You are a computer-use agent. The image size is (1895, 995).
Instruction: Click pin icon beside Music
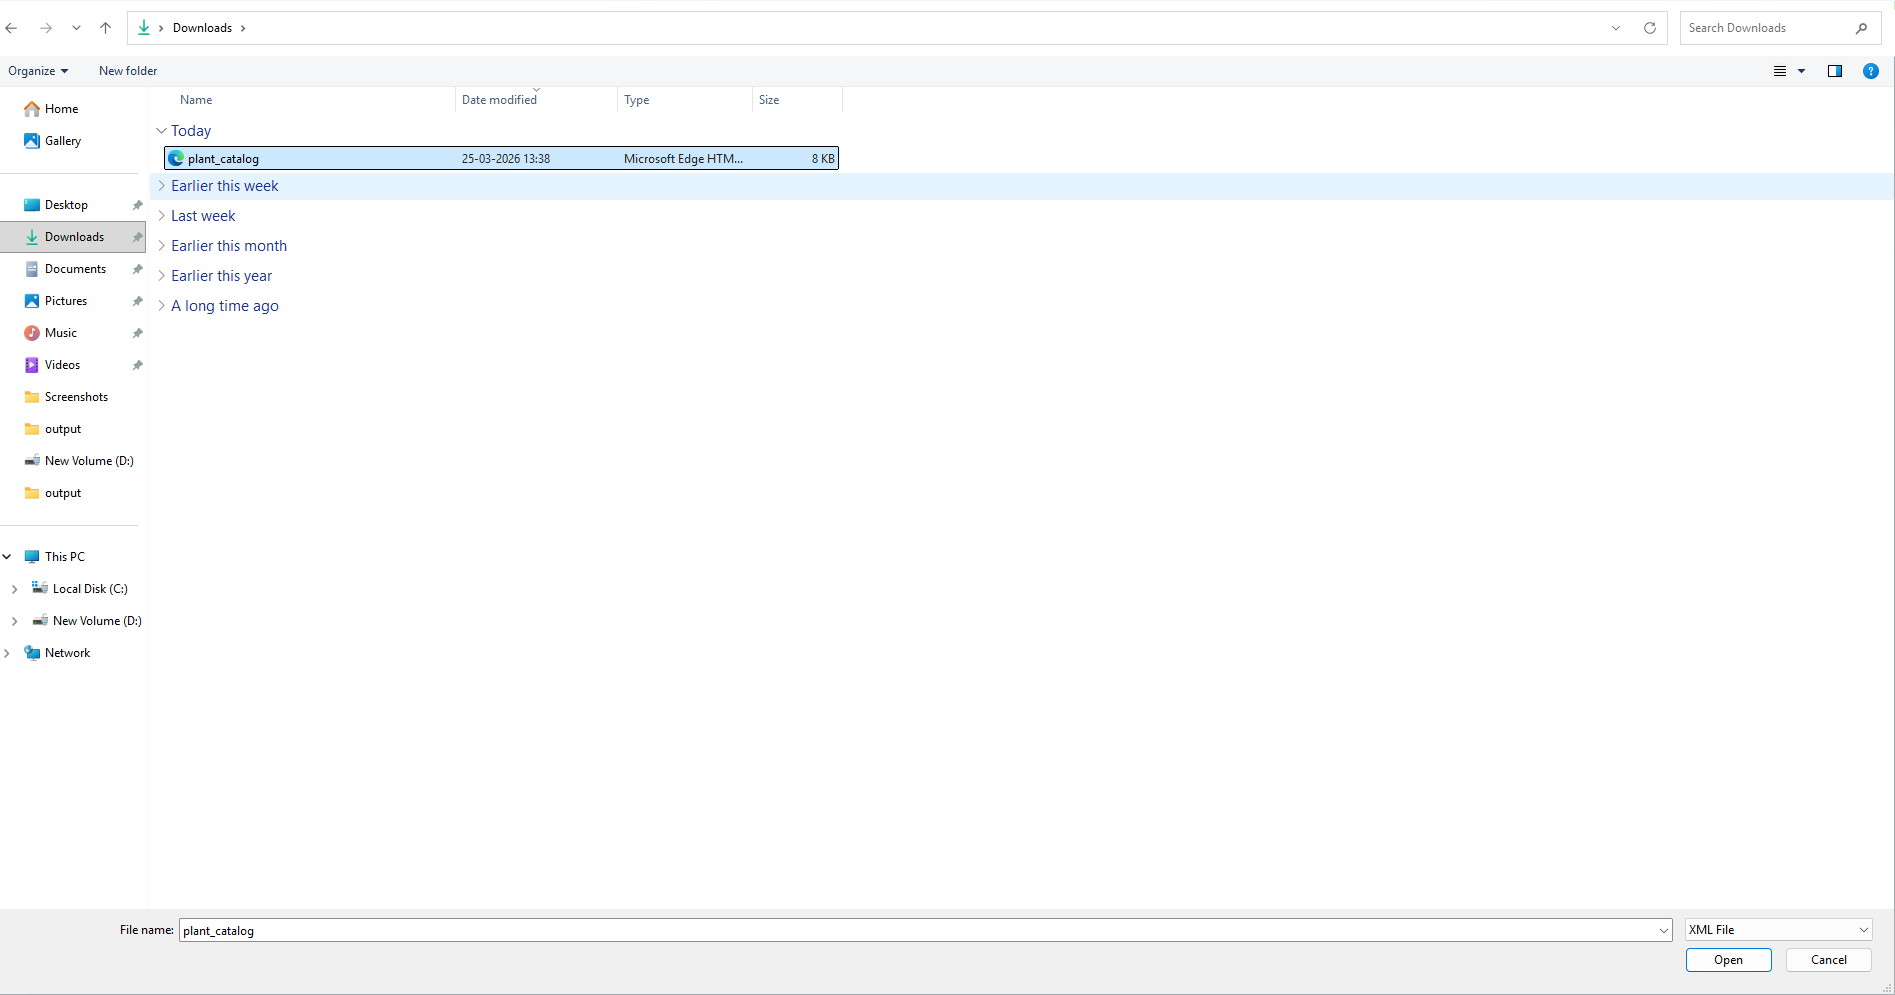pyautogui.click(x=137, y=333)
